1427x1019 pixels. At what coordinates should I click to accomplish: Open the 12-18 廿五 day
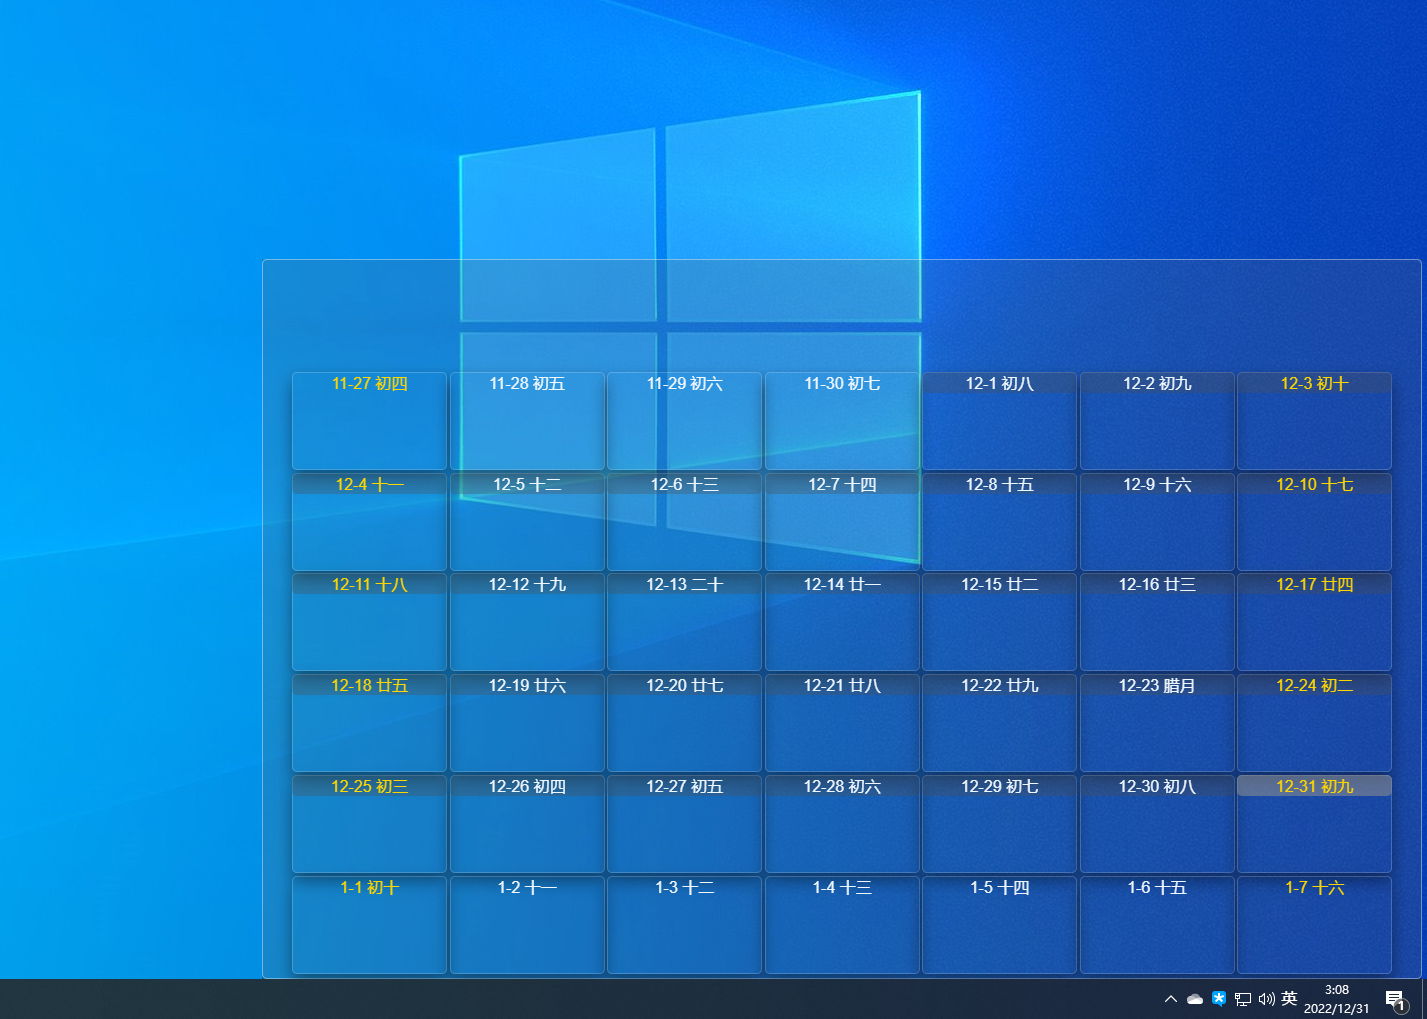(x=369, y=723)
